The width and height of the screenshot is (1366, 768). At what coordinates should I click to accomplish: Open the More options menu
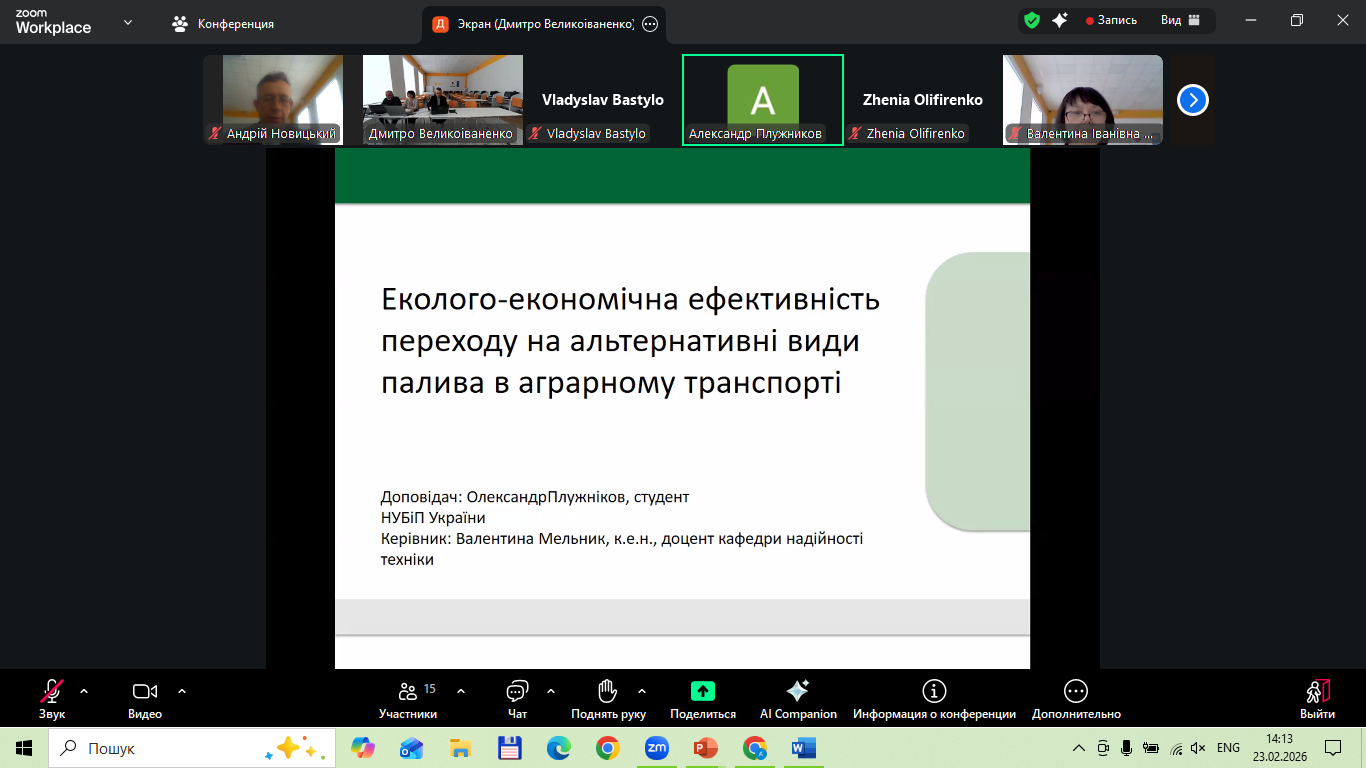[1076, 698]
